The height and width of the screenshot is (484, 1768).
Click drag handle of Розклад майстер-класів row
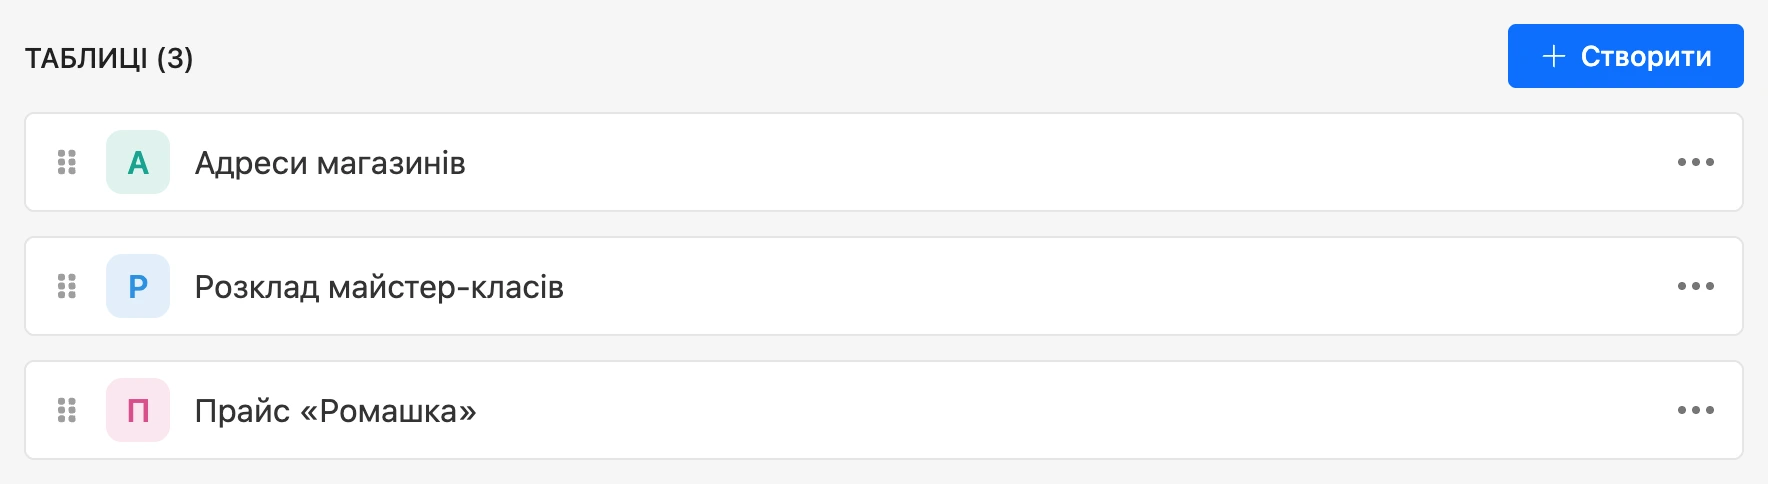click(x=67, y=286)
